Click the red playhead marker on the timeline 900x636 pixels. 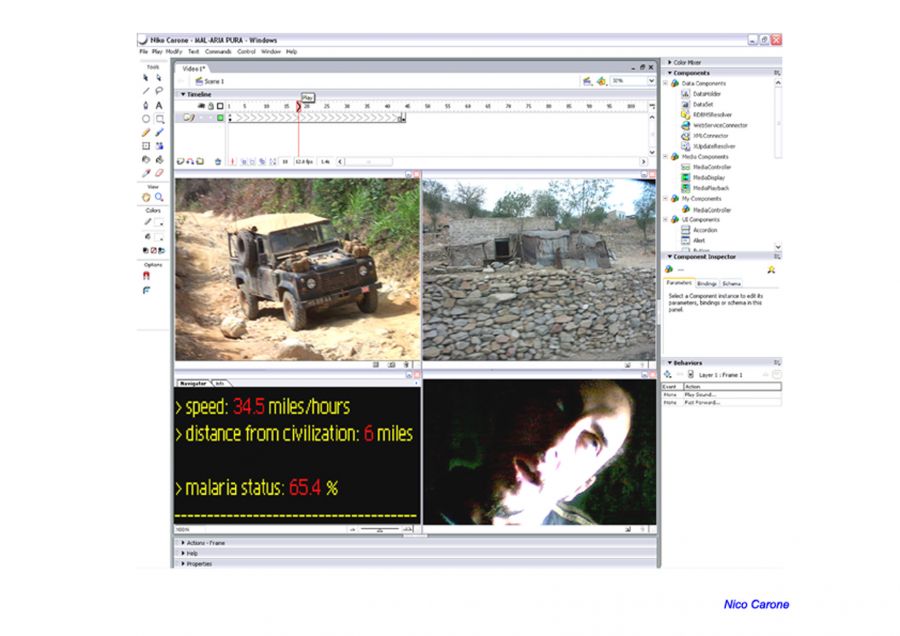point(298,106)
